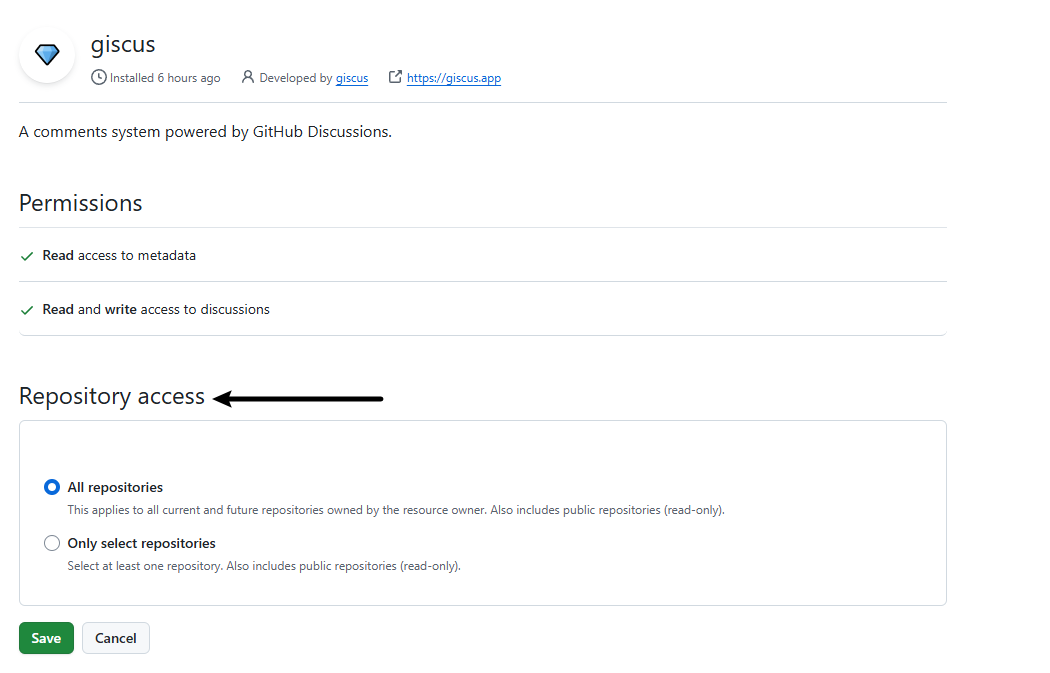Click the Installed 6 hours ago text
This screenshot has width=1050, height=673.
coord(165,78)
